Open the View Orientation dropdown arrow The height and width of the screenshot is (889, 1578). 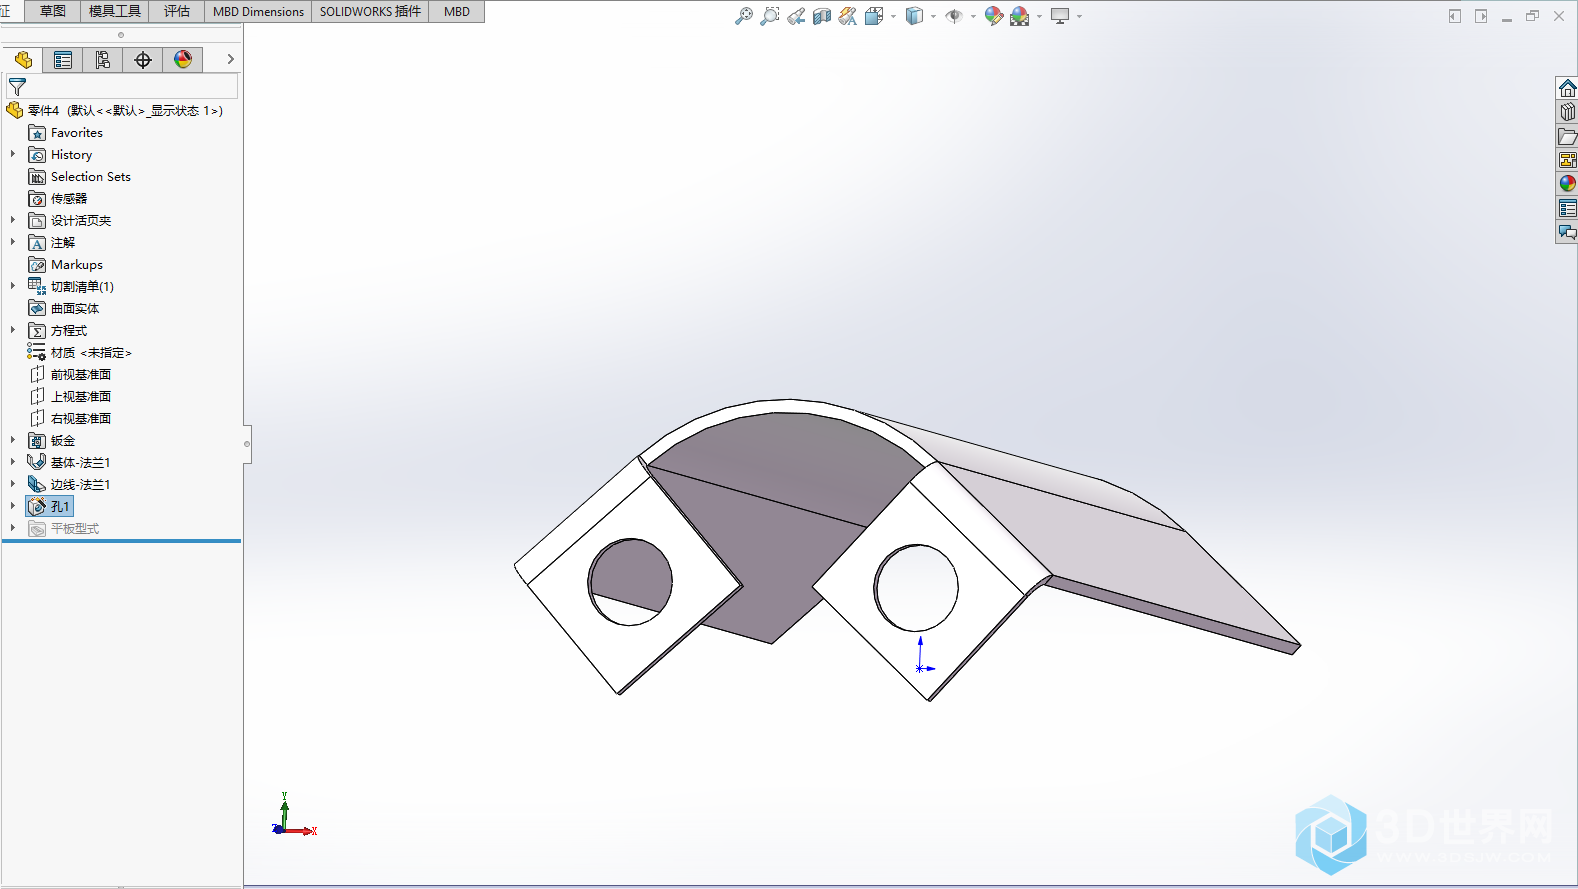893,16
